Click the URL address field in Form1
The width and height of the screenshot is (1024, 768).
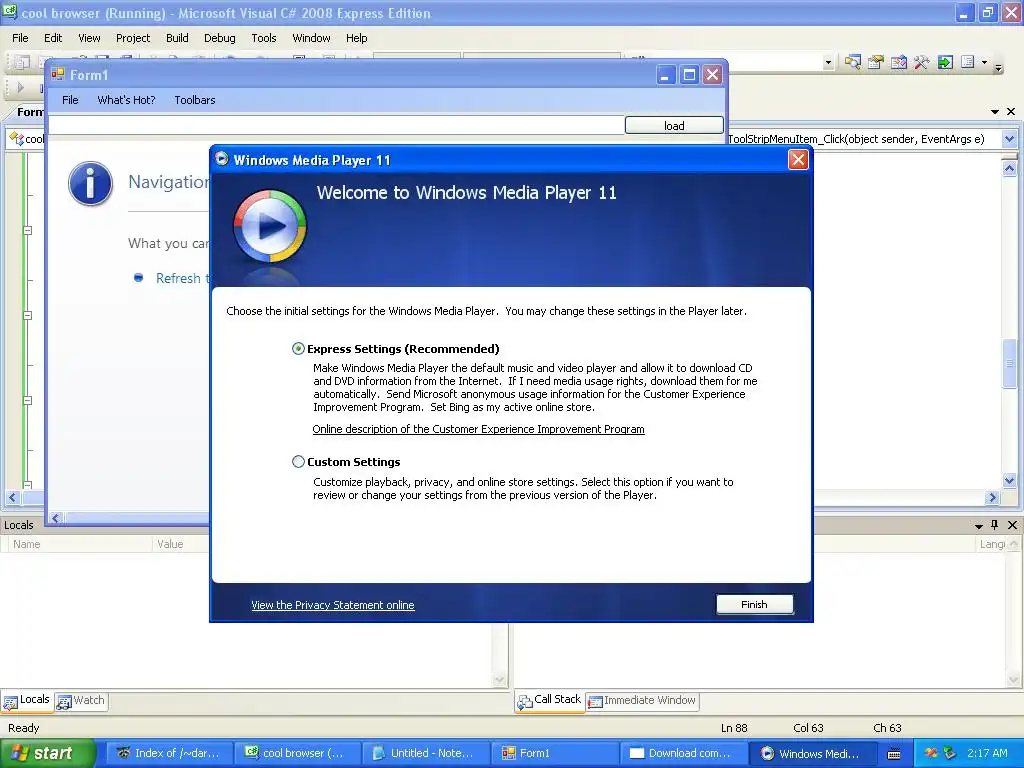[336, 125]
